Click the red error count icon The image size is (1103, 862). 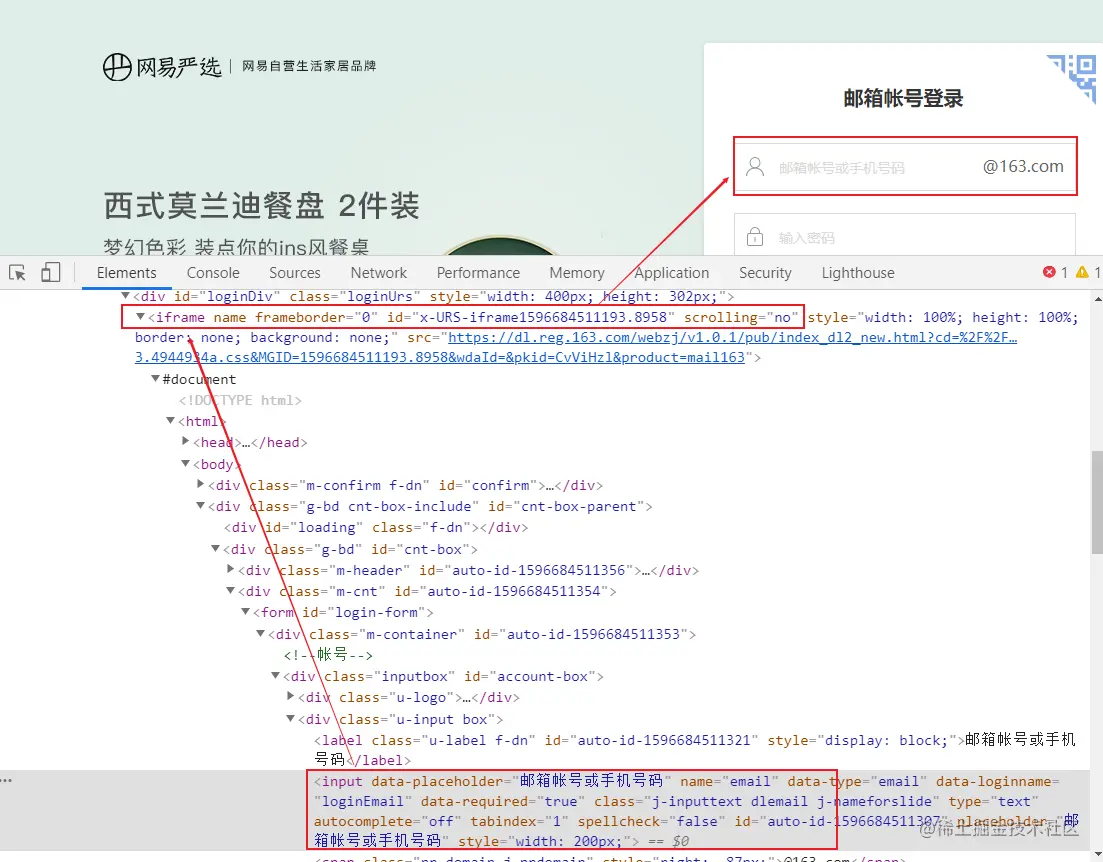click(x=1049, y=272)
